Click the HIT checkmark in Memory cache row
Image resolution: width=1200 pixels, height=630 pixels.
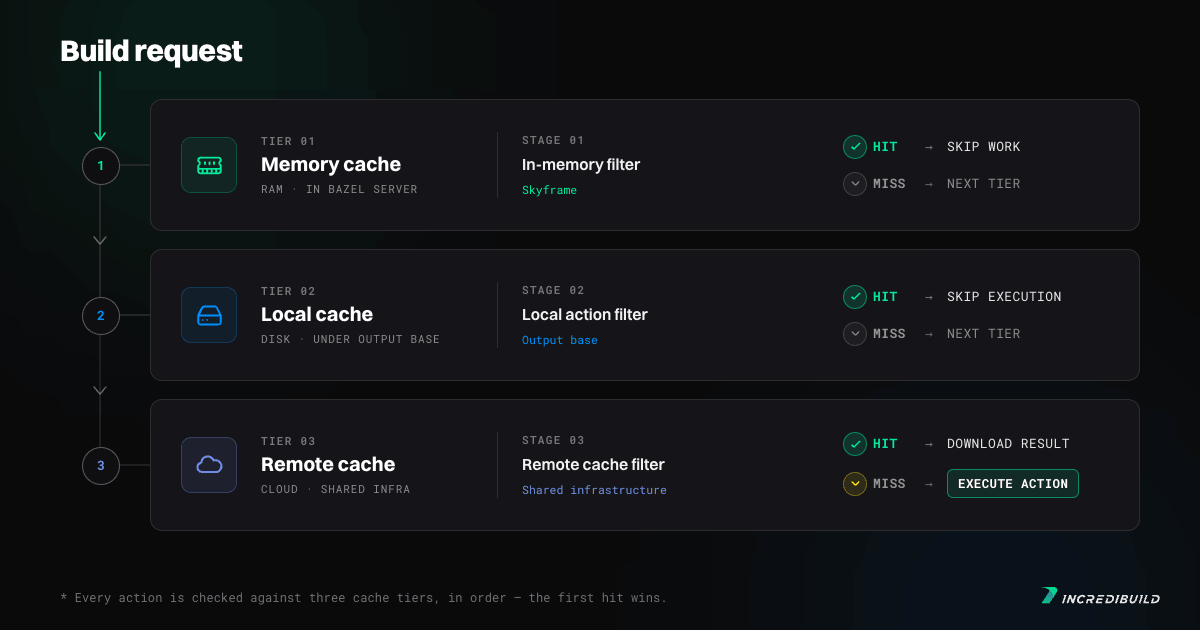855,147
